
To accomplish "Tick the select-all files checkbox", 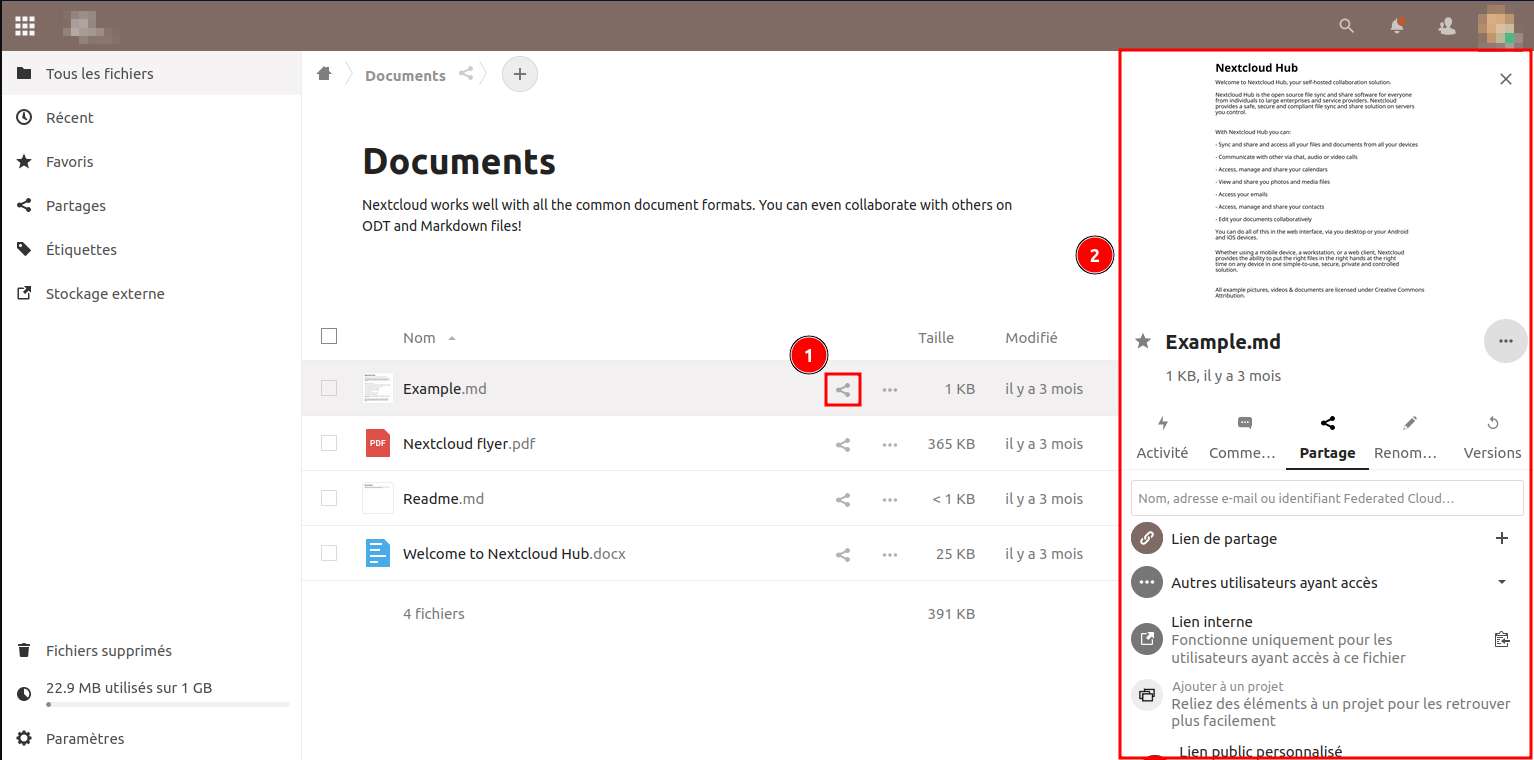I will pos(329,336).
